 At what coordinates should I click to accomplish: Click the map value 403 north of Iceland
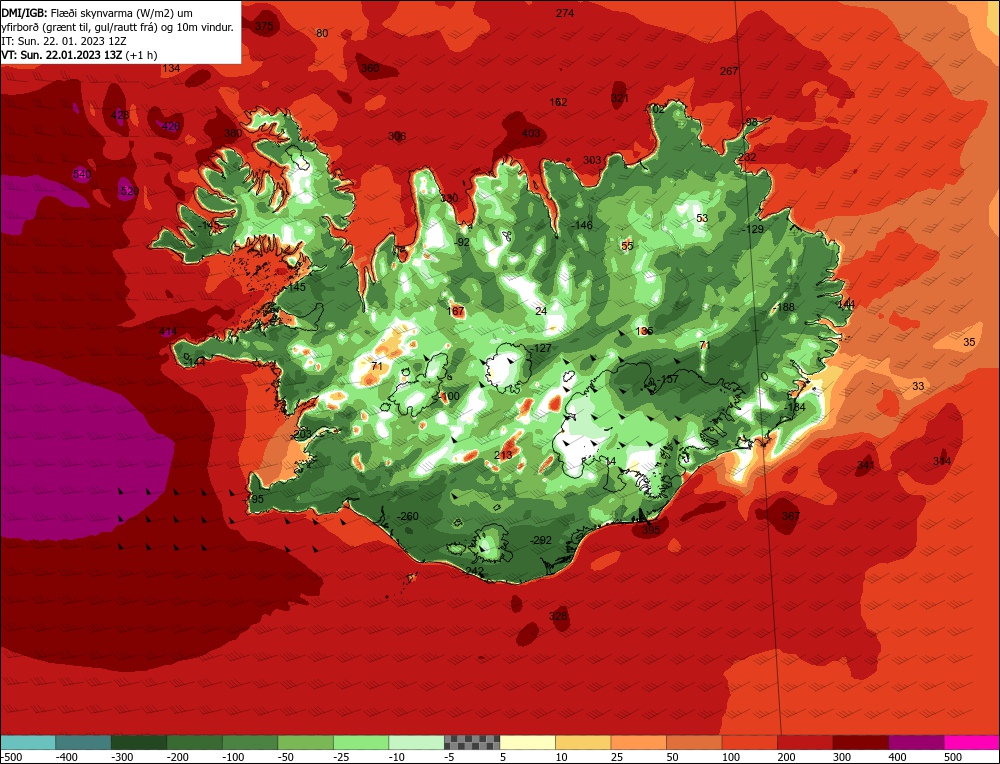pos(531,133)
